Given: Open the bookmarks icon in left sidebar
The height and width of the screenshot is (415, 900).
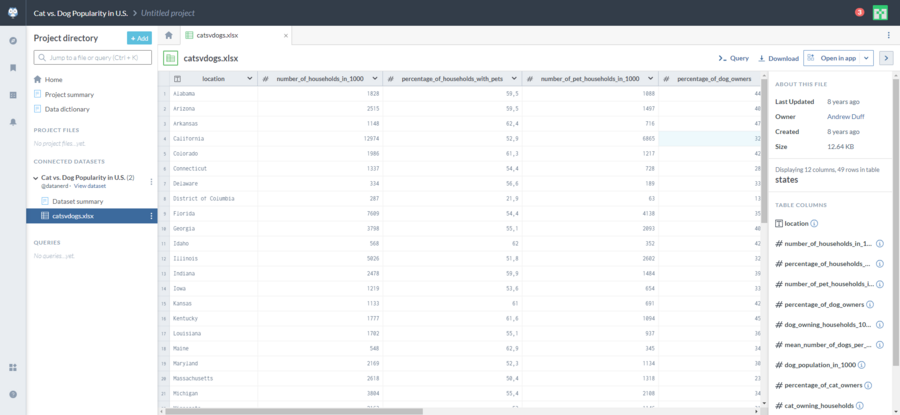Looking at the screenshot, I should click(x=13, y=68).
